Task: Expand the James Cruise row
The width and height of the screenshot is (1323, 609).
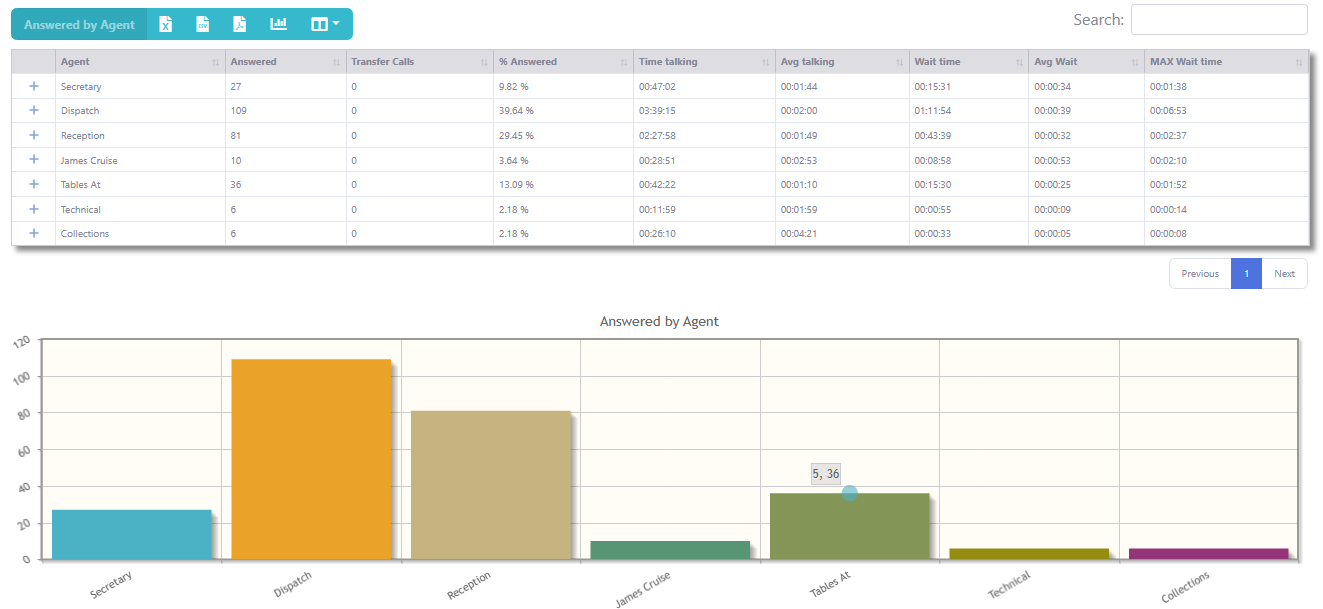Action: tap(34, 160)
